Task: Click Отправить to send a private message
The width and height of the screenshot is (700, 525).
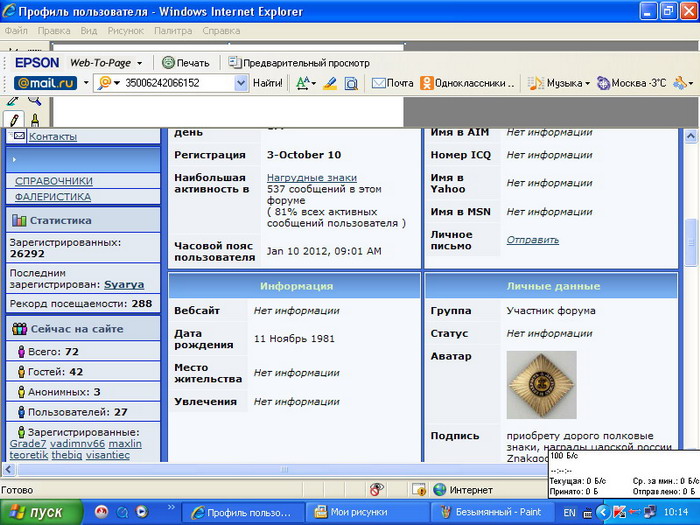Action: click(532, 240)
